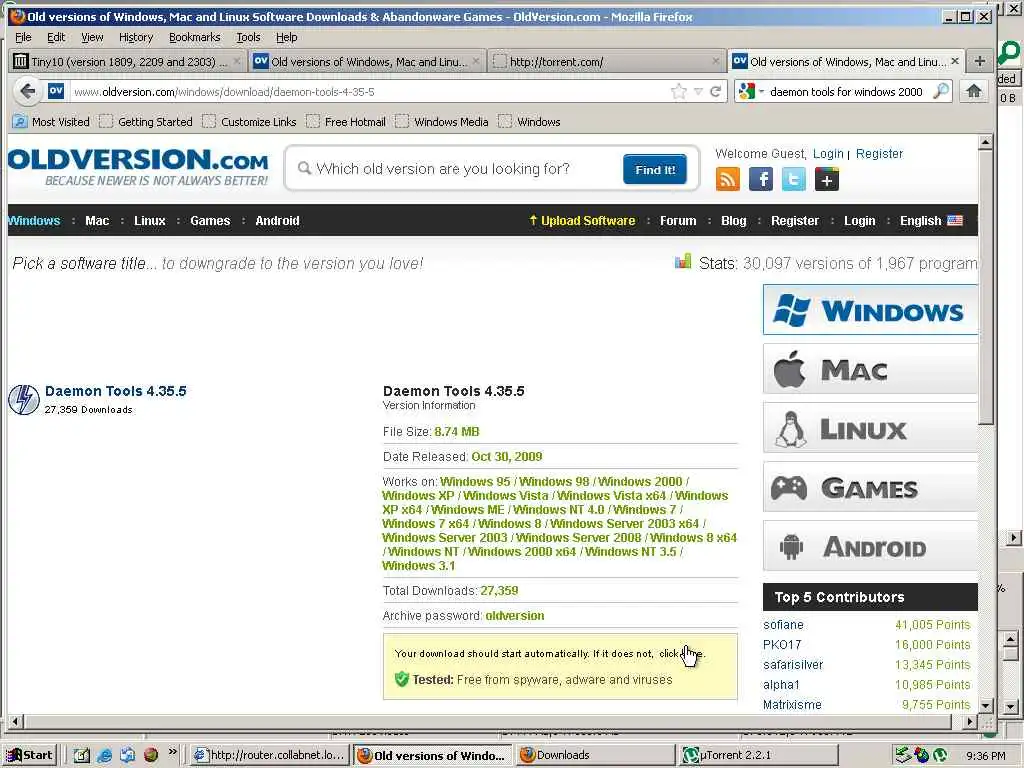Open the Tools menu
1024x768 pixels.
point(248,37)
